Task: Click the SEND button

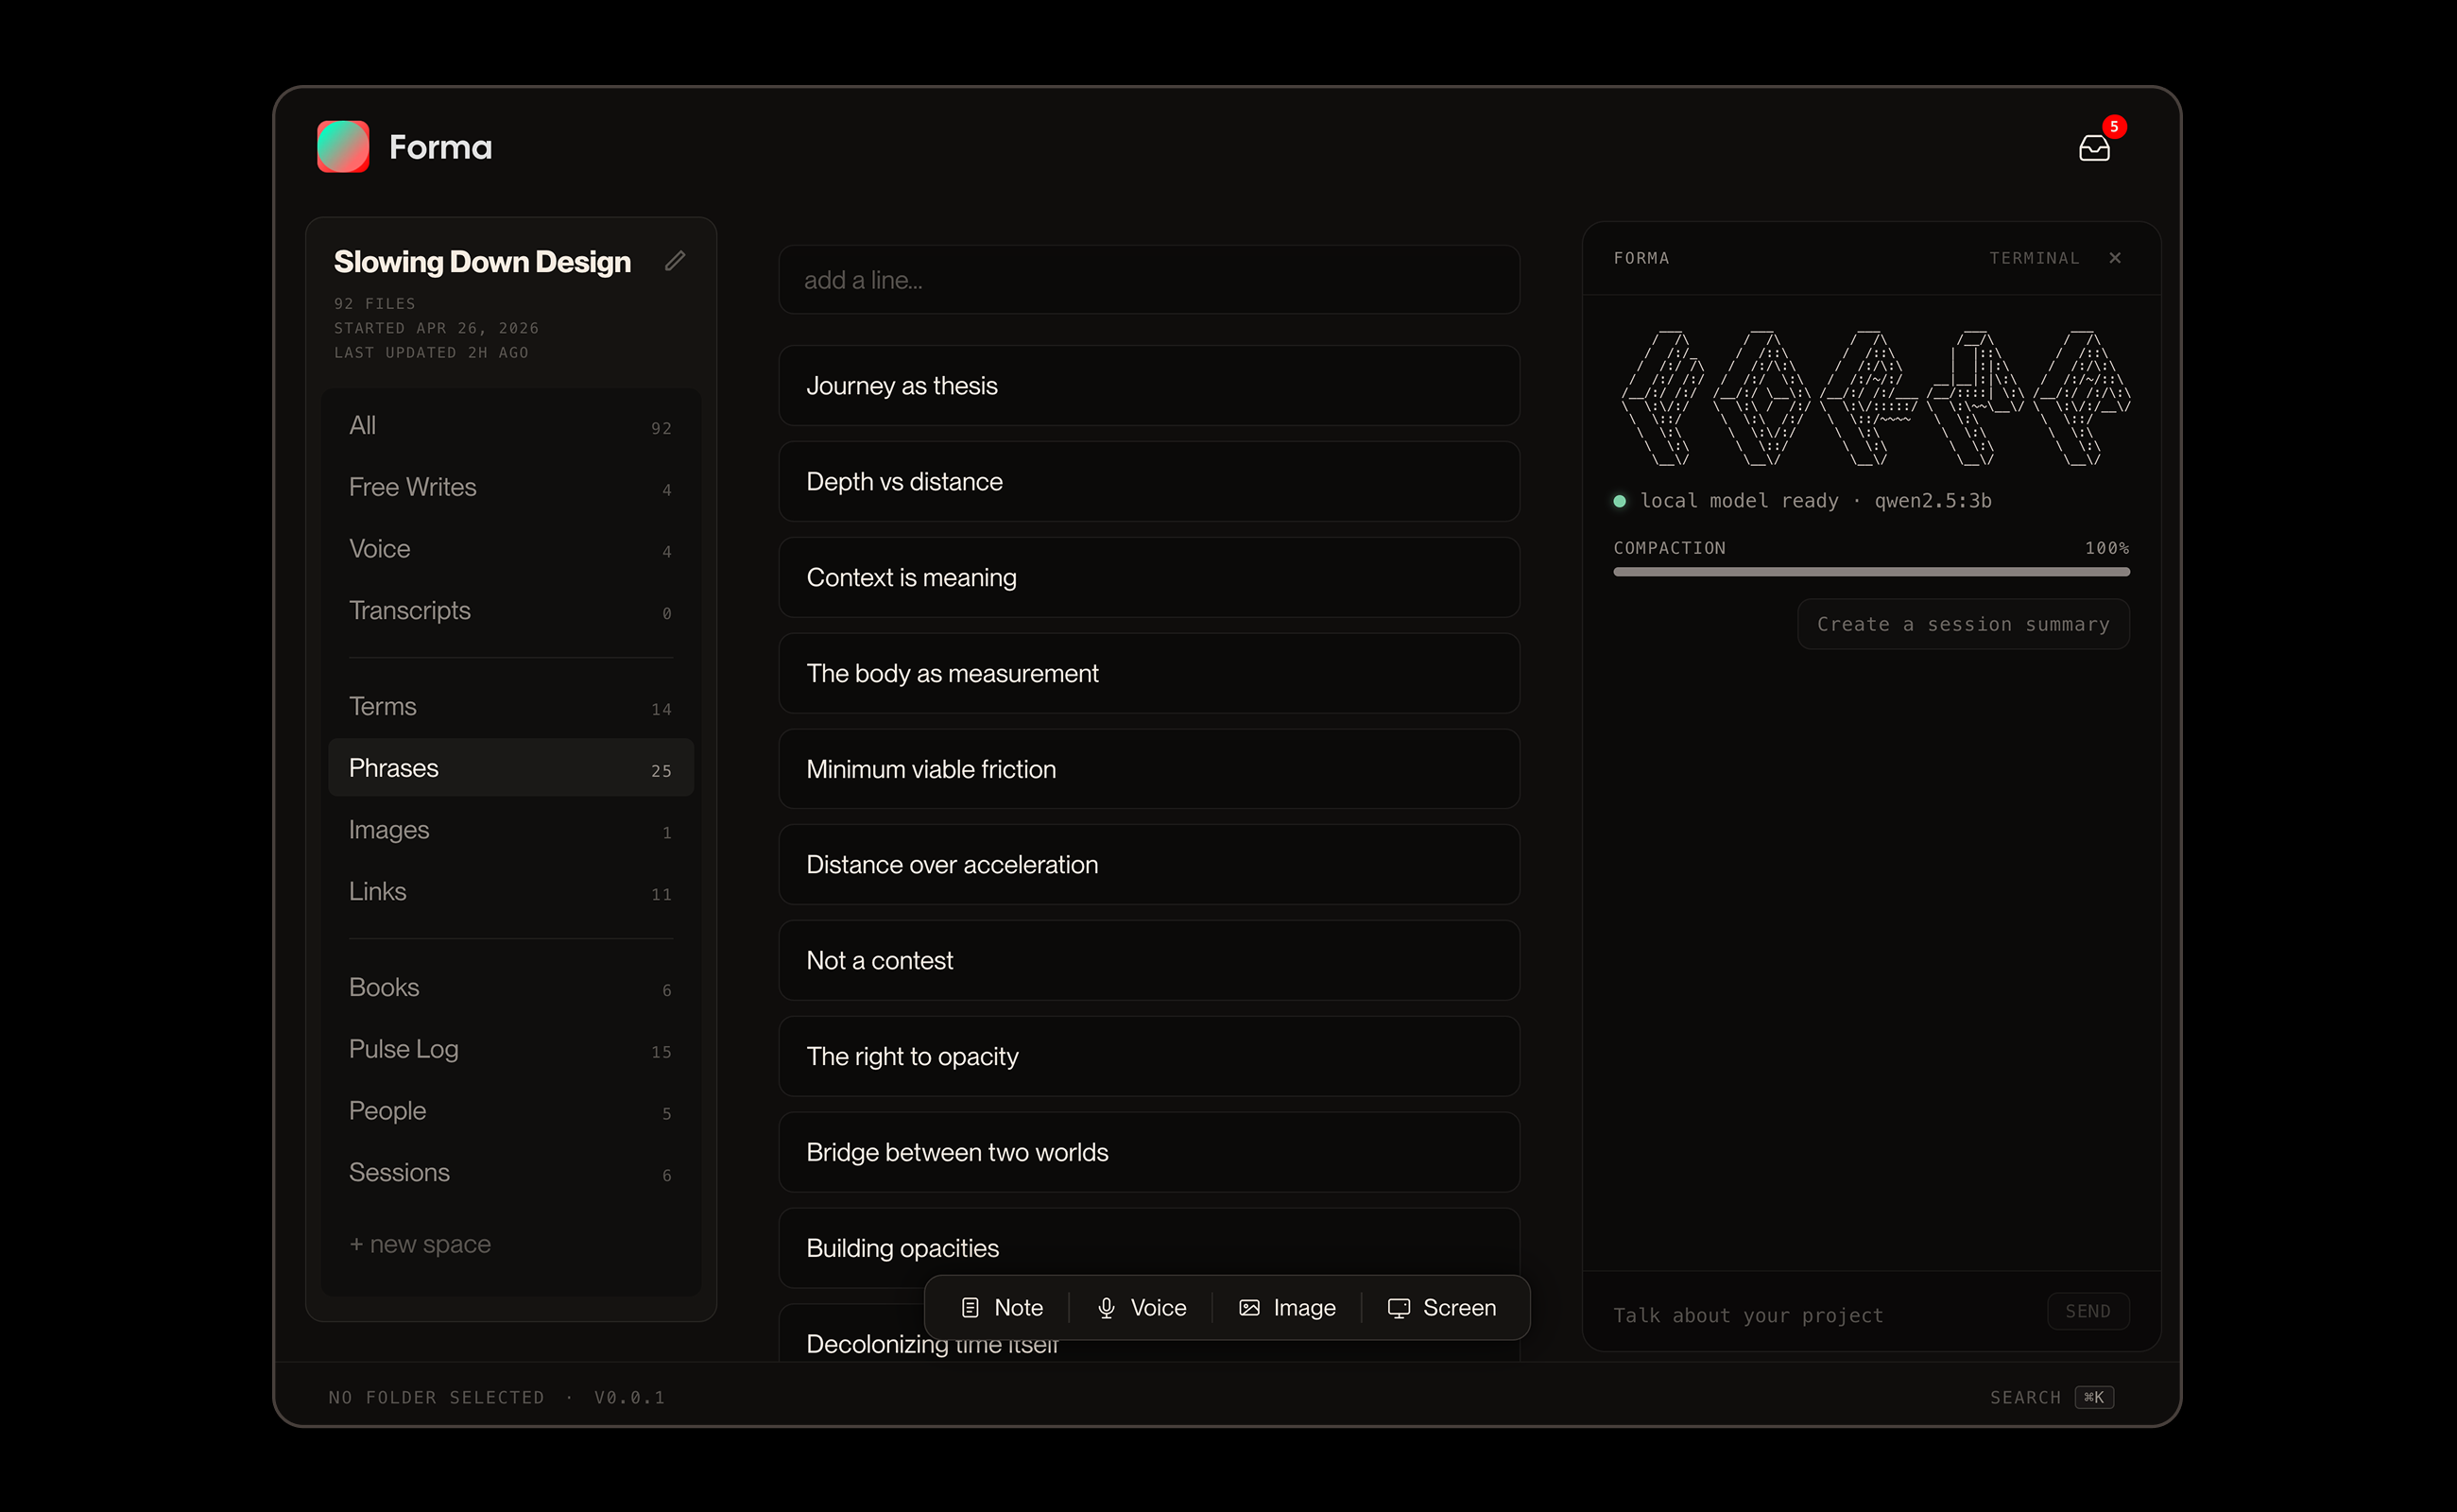Action: click(x=2088, y=1311)
